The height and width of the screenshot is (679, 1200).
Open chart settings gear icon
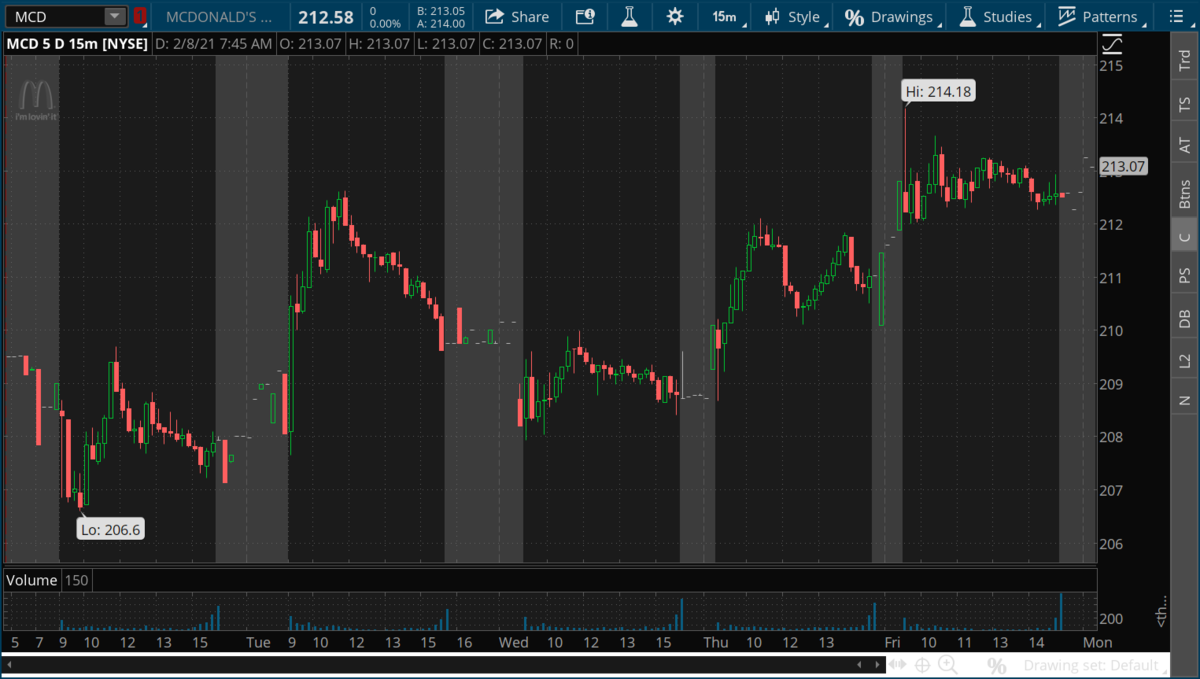pyautogui.click(x=675, y=17)
